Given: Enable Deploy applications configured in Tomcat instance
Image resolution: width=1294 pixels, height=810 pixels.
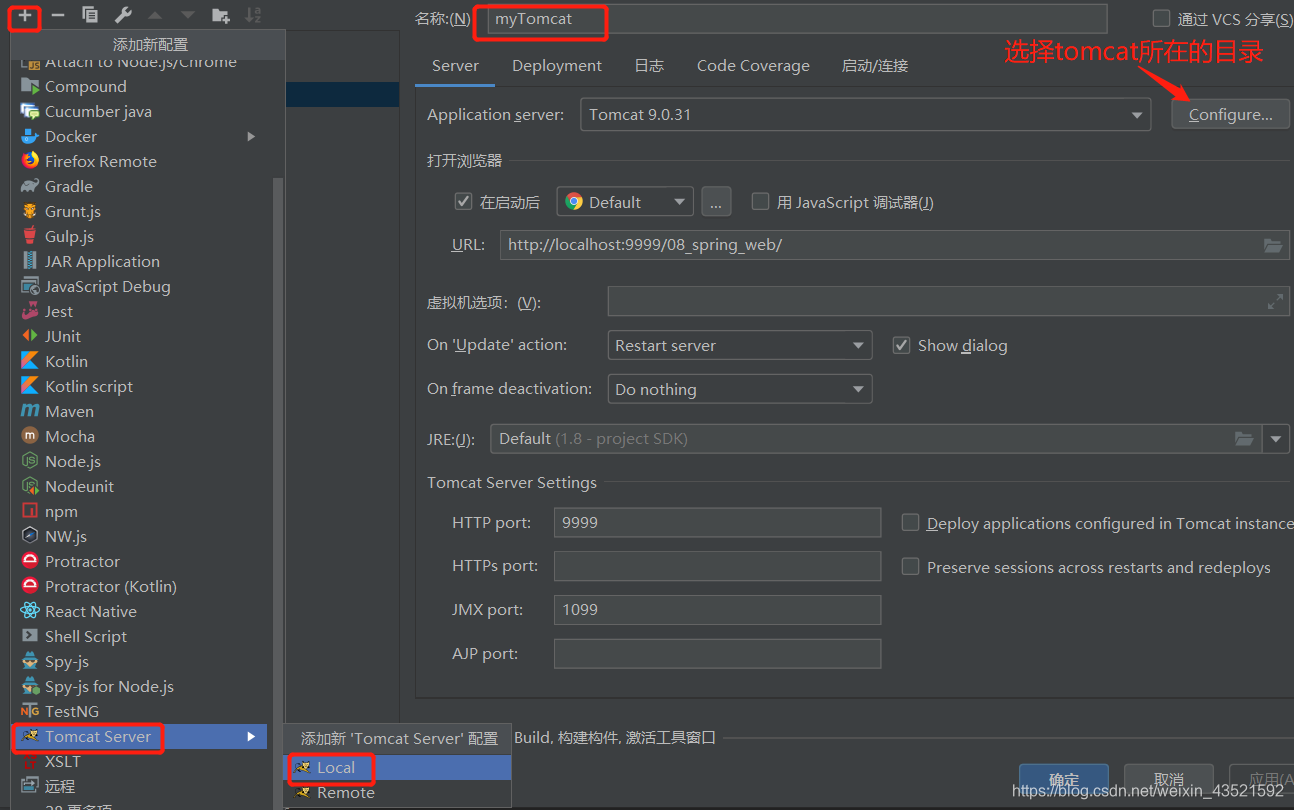Looking at the screenshot, I should click(x=910, y=522).
